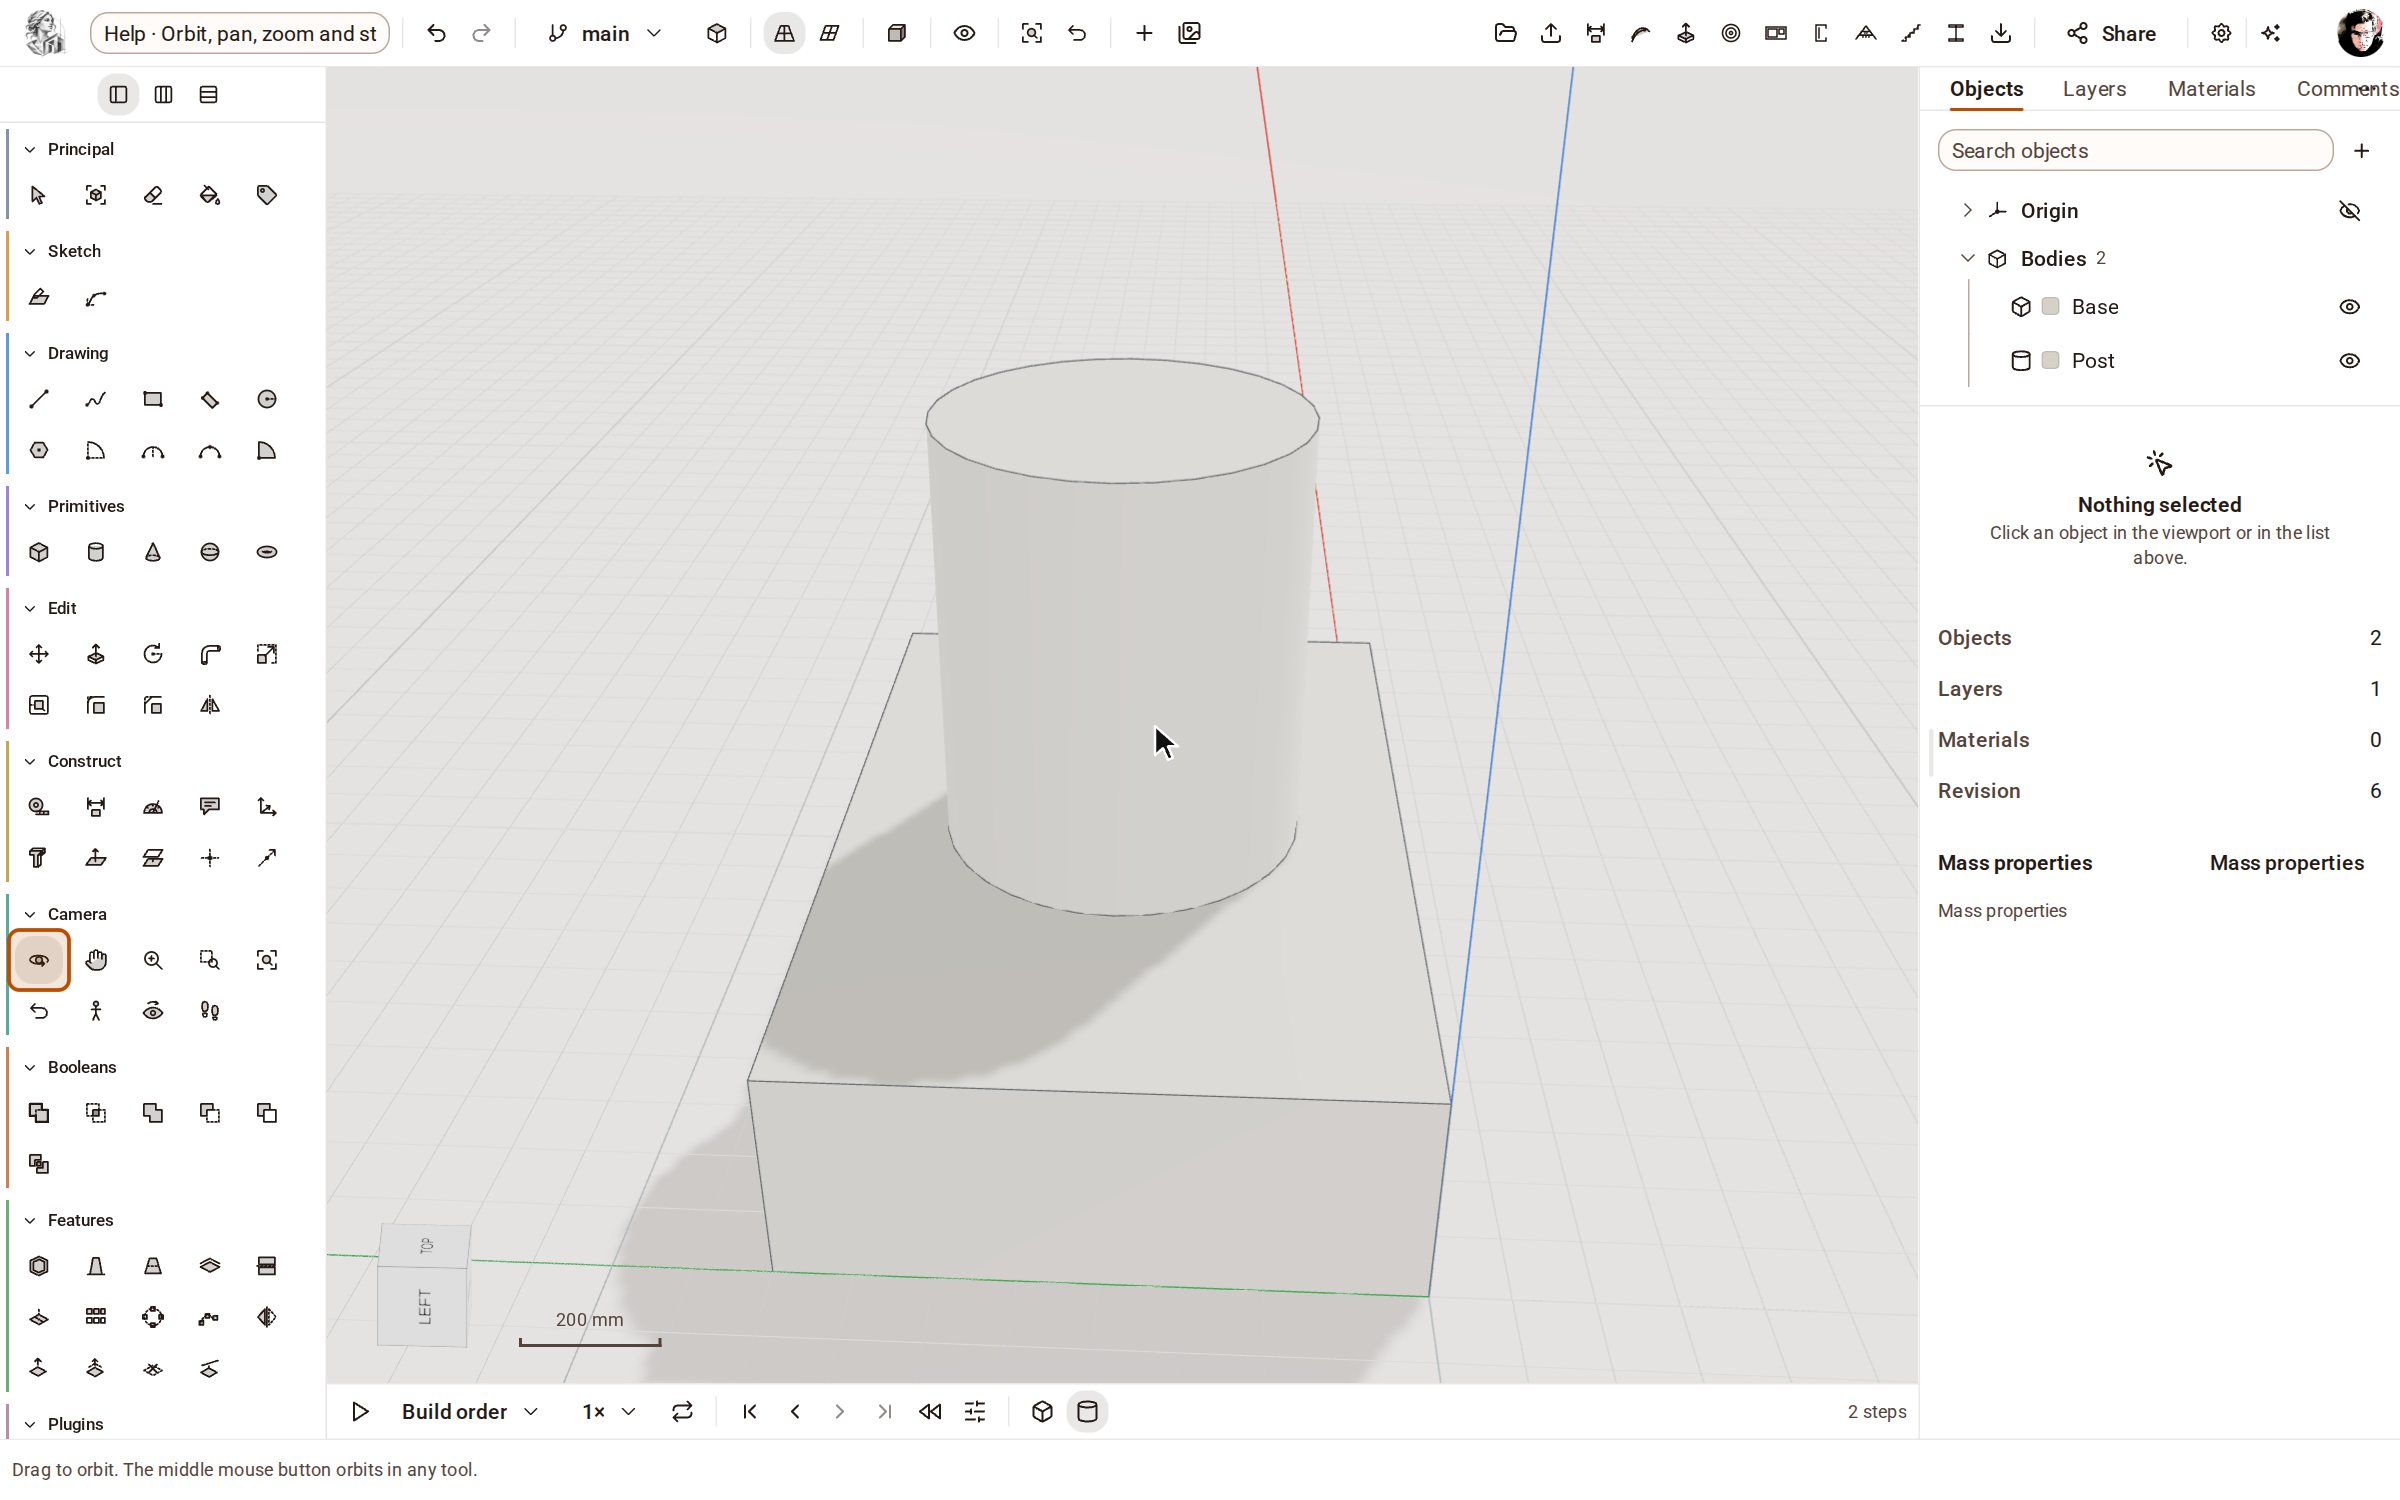Viewport: 2400px width, 1500px height.
Task: Select the Rectangle drawing tool
Action: (x=153, y=399)
